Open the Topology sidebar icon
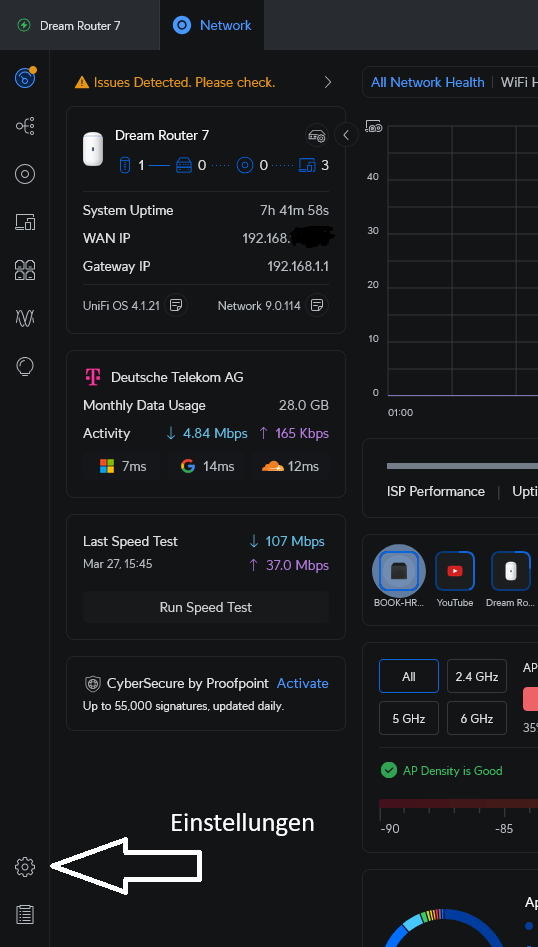538x947 pixels. [25, 126]
